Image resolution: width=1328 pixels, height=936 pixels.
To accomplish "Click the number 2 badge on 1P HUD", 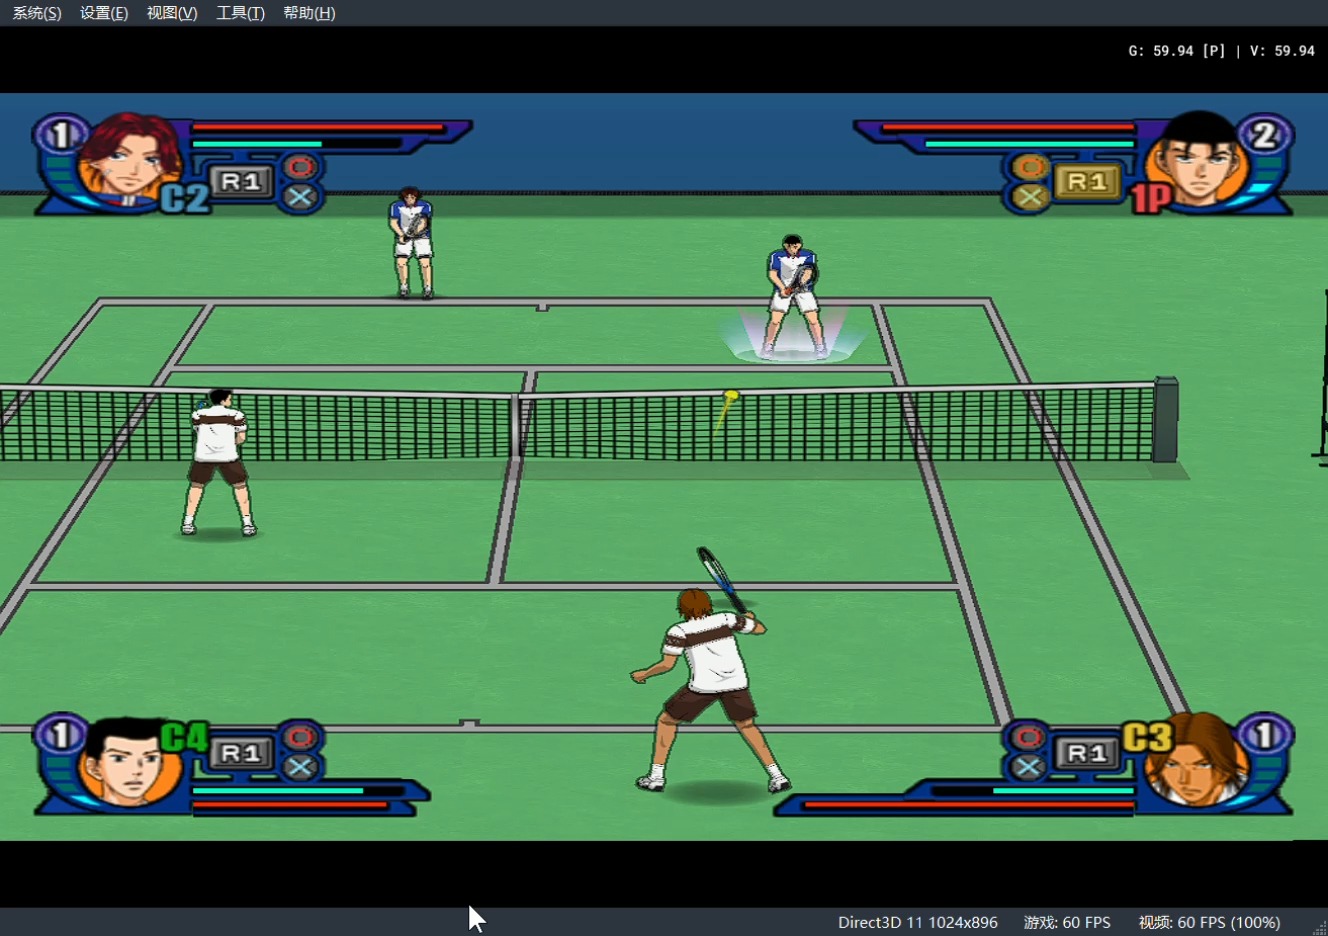I will click(1266, 135).
